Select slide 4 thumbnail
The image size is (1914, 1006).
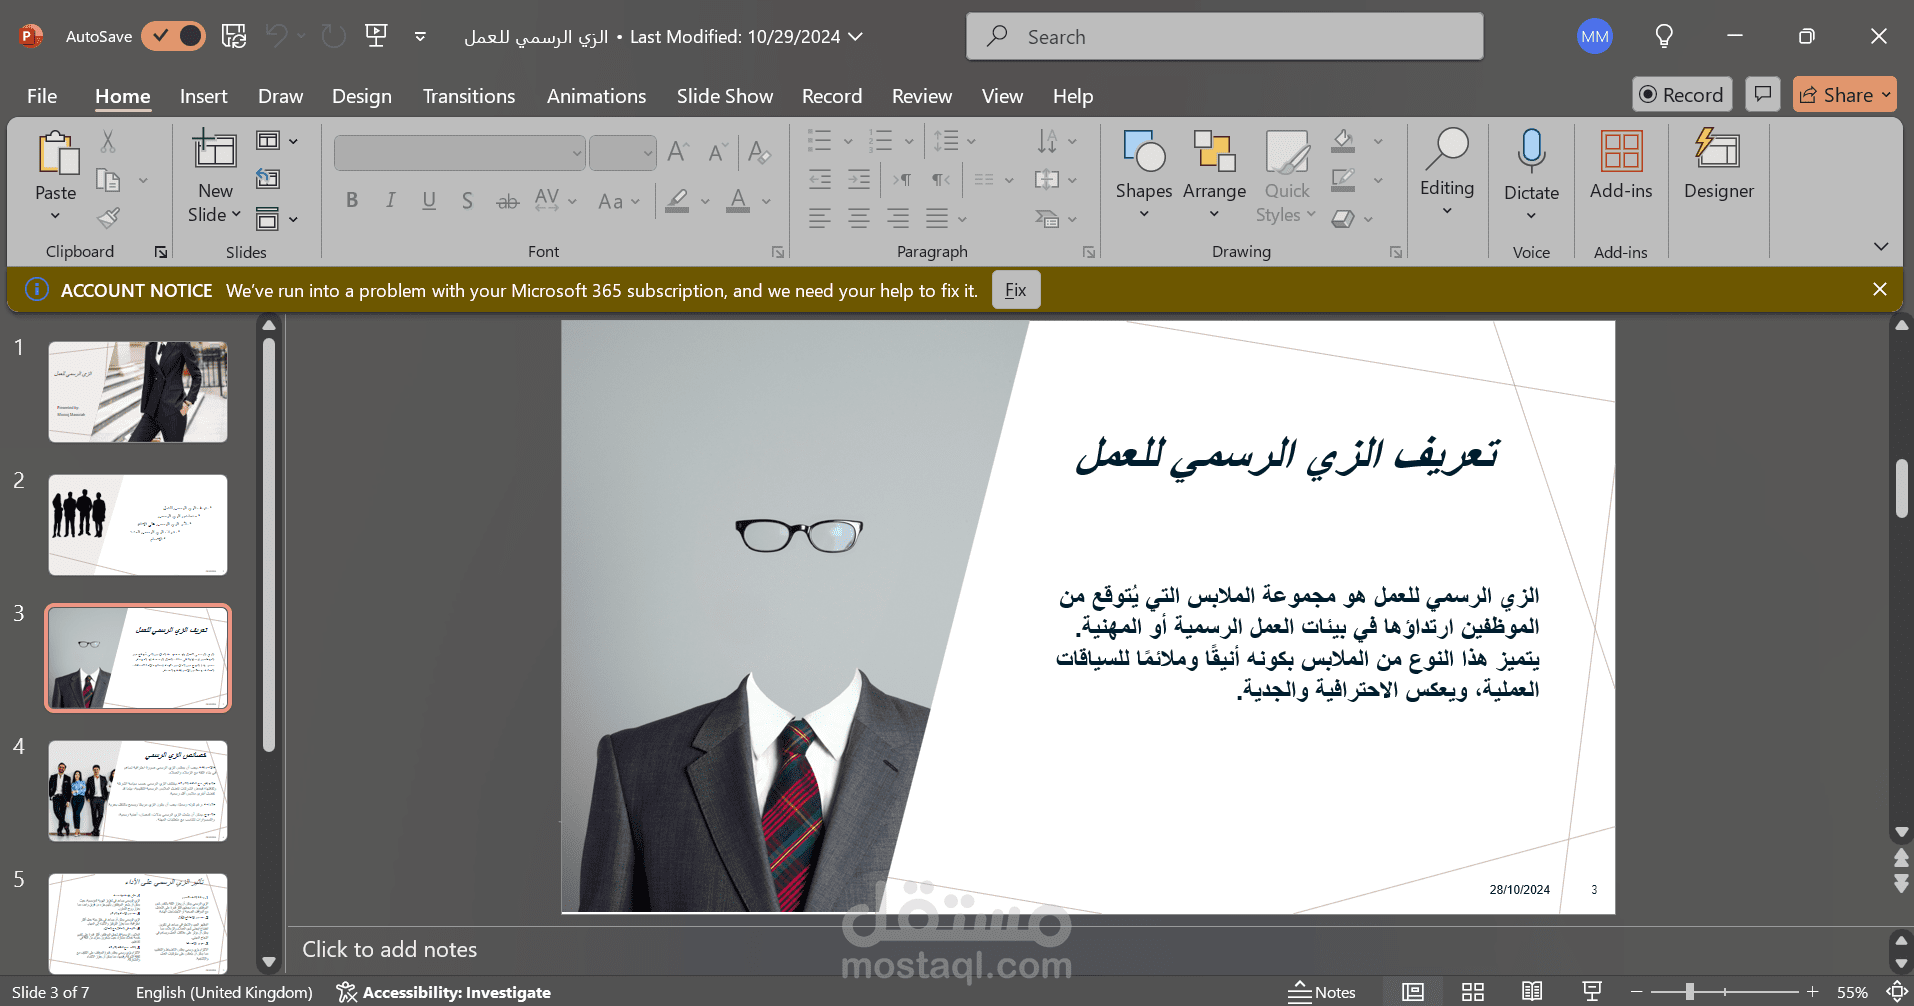click(138, 791)
